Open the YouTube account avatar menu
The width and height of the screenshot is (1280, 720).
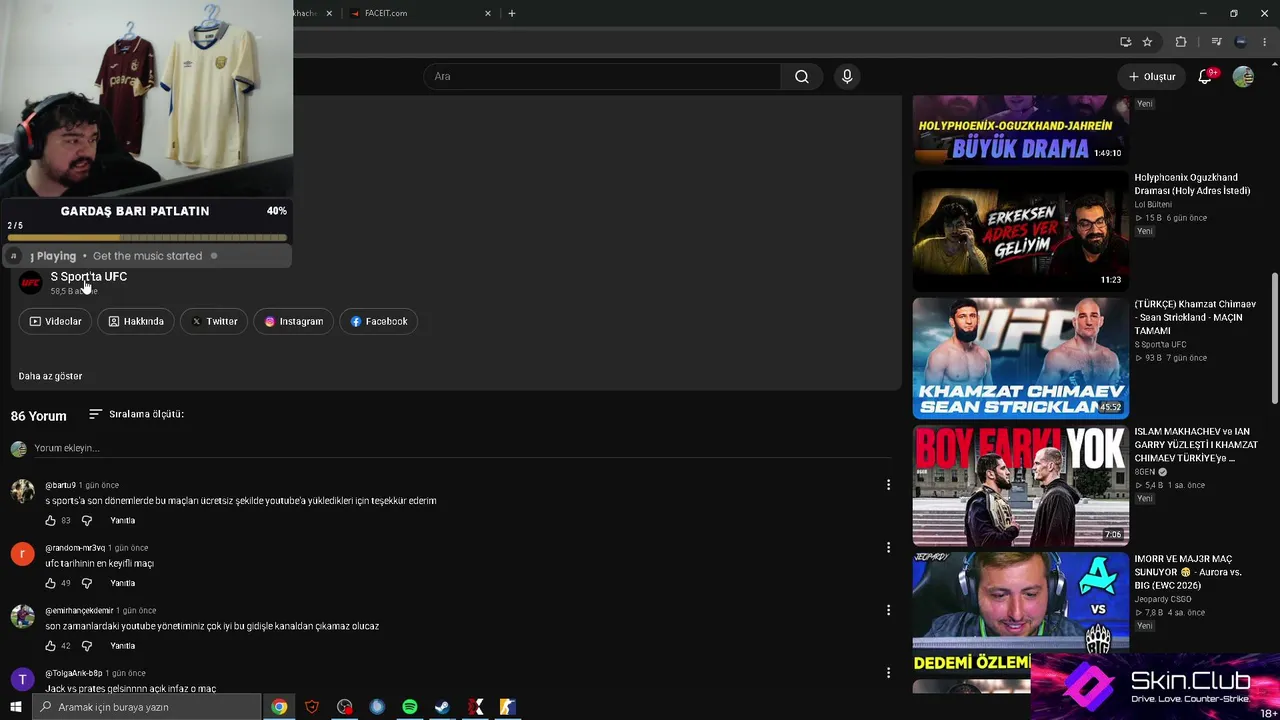1243,77
